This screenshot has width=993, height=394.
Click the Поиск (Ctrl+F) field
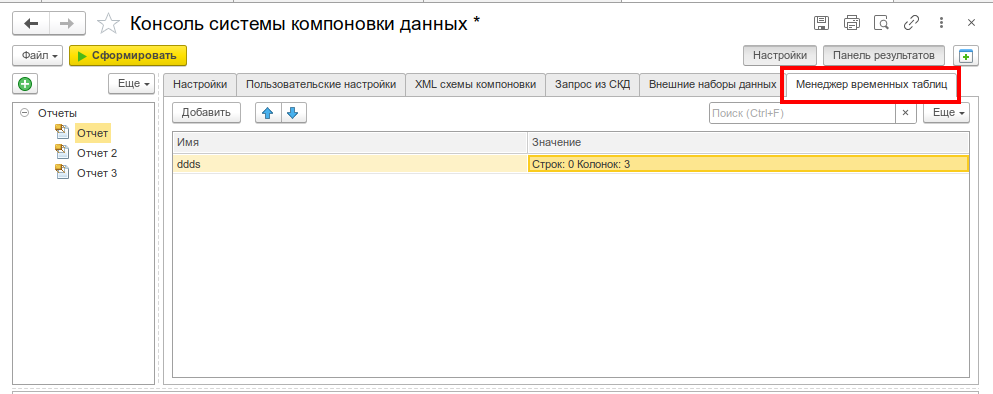pos(802,113)
